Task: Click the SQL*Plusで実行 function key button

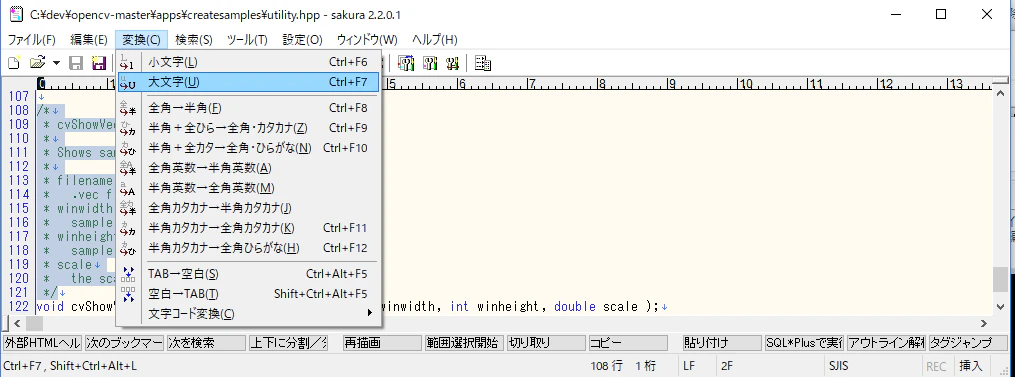Action: [x=804, y=343]
